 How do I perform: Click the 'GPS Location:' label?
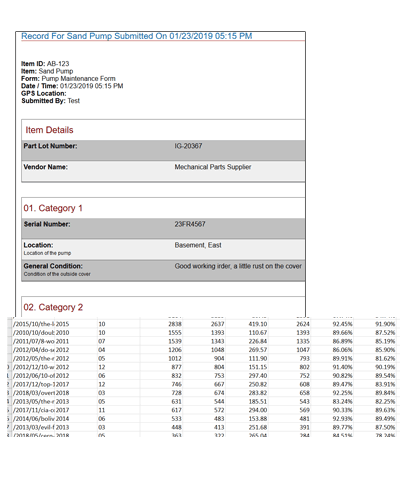pyautogui.click(x=44, y=93)
